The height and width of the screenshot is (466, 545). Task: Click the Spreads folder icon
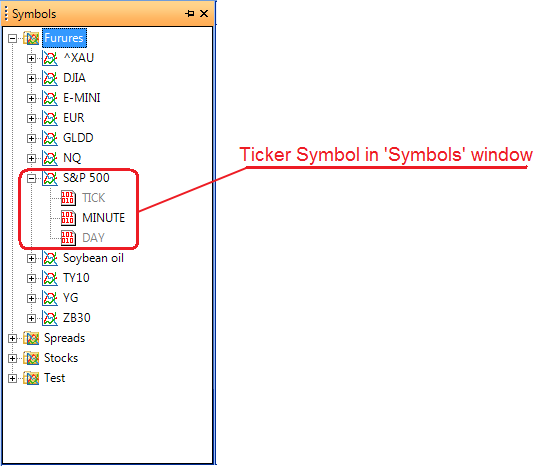[31, 338]
